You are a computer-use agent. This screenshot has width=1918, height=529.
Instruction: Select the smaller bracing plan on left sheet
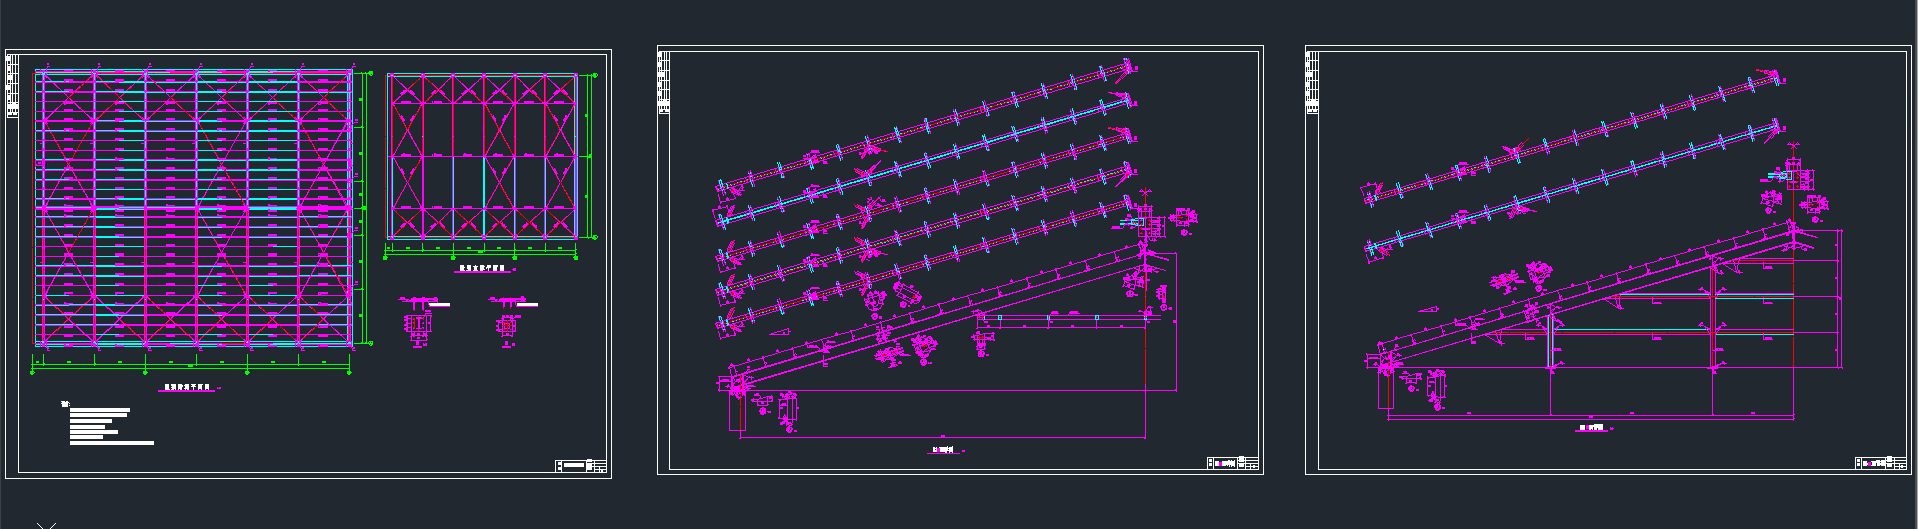coord(483,156)
